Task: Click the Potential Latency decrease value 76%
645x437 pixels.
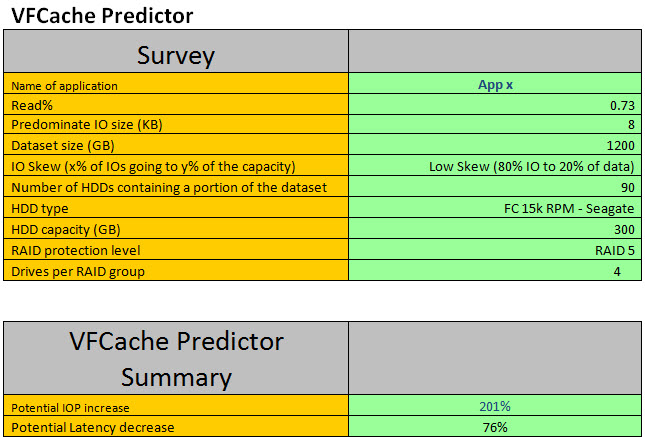Action: tap(494, 427)
